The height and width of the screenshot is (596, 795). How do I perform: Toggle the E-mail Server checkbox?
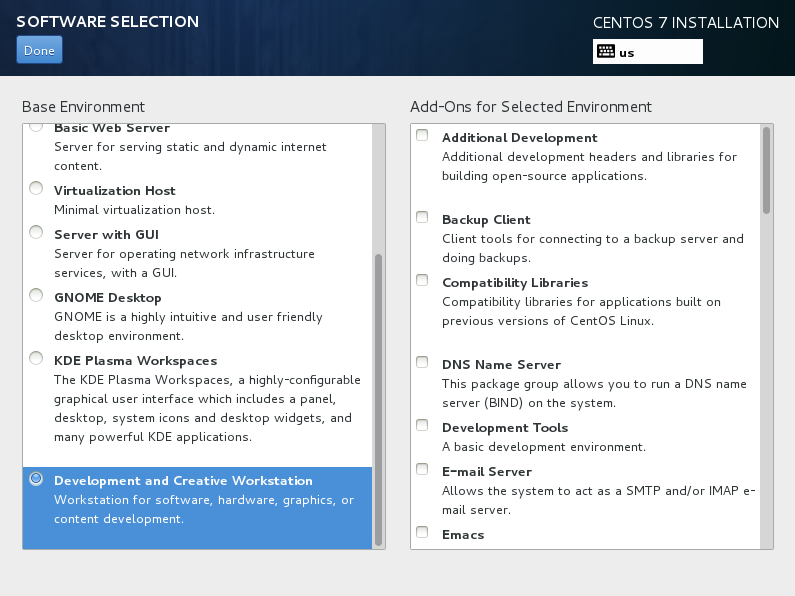(422, 469)
